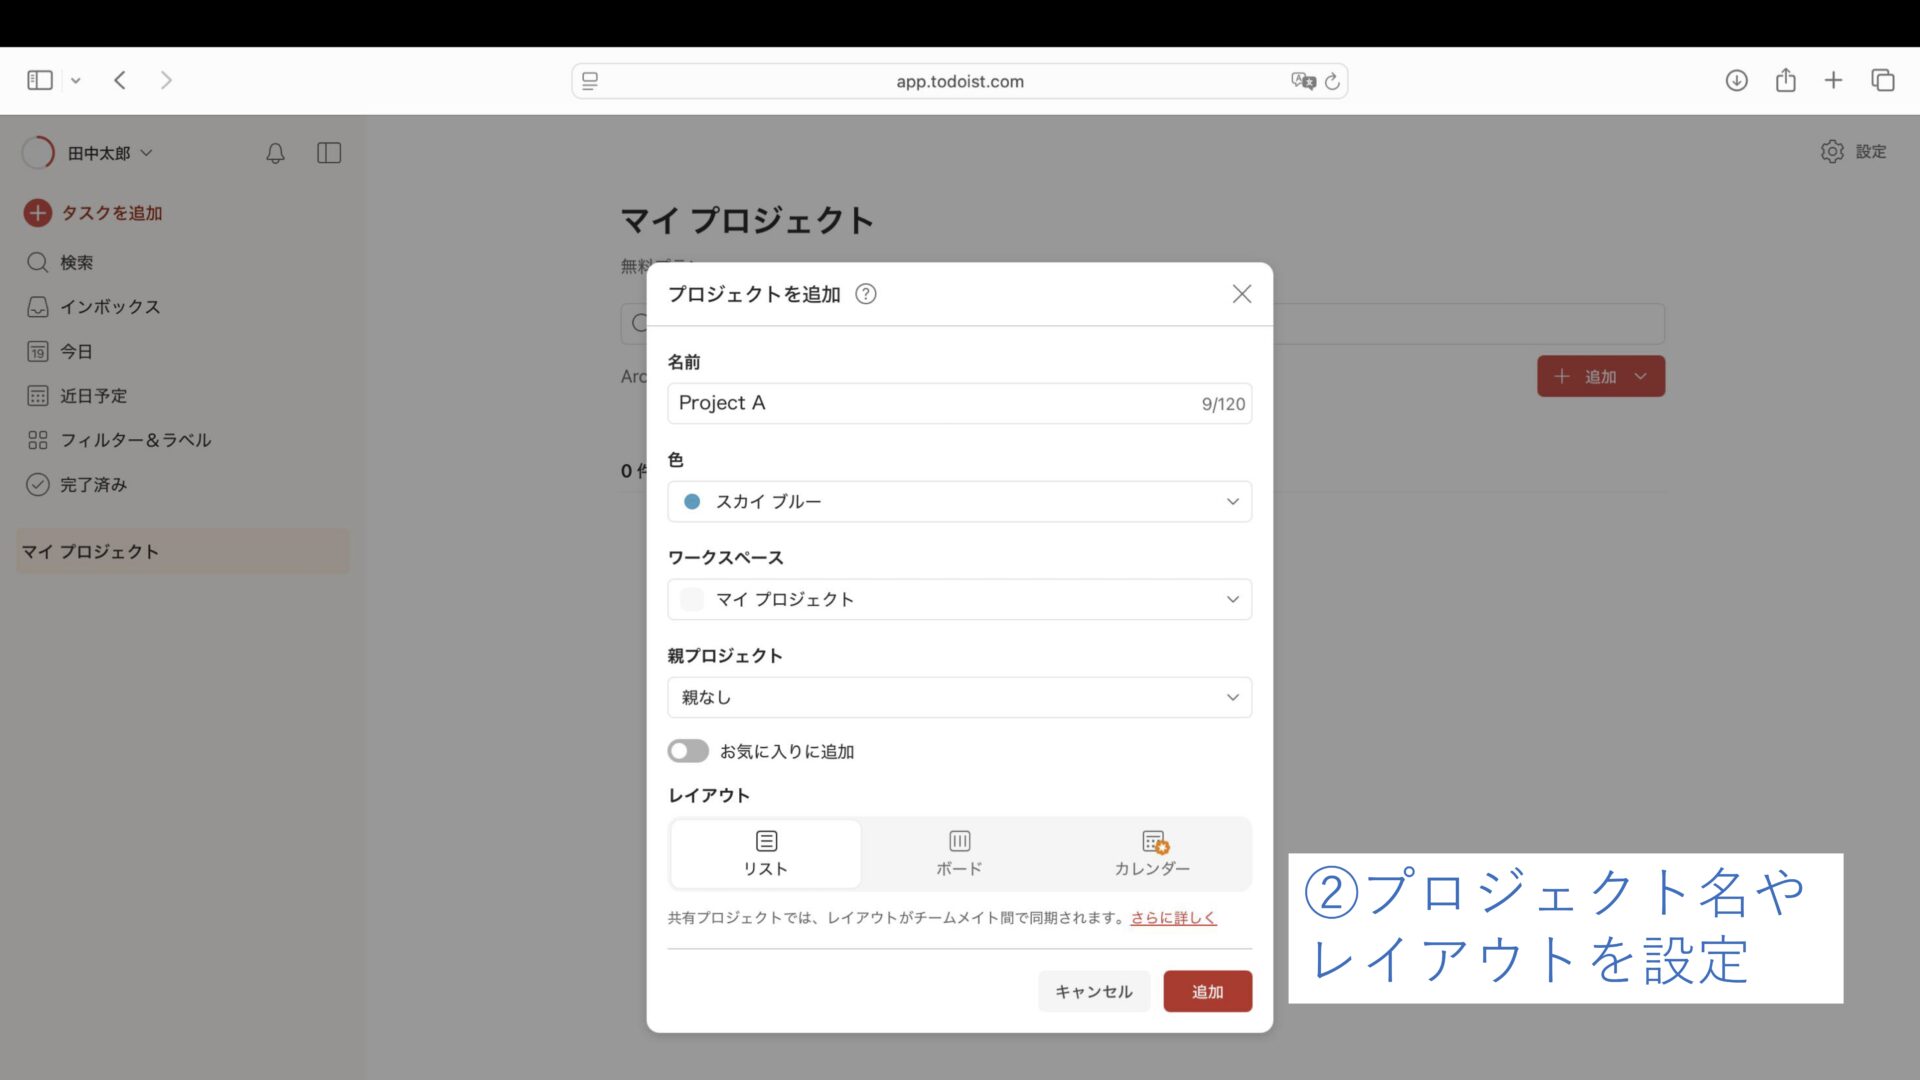The height and width of the screenshot is (1080, 1920).
Task: Select マイ プロジェクト in the sidebar
Action: click(92, 551)
